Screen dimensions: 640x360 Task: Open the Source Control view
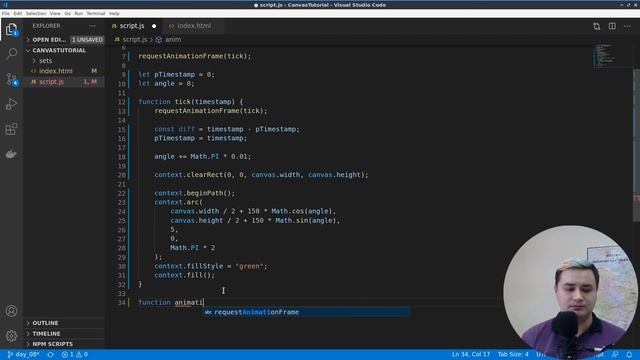click(x=11, y=79)
